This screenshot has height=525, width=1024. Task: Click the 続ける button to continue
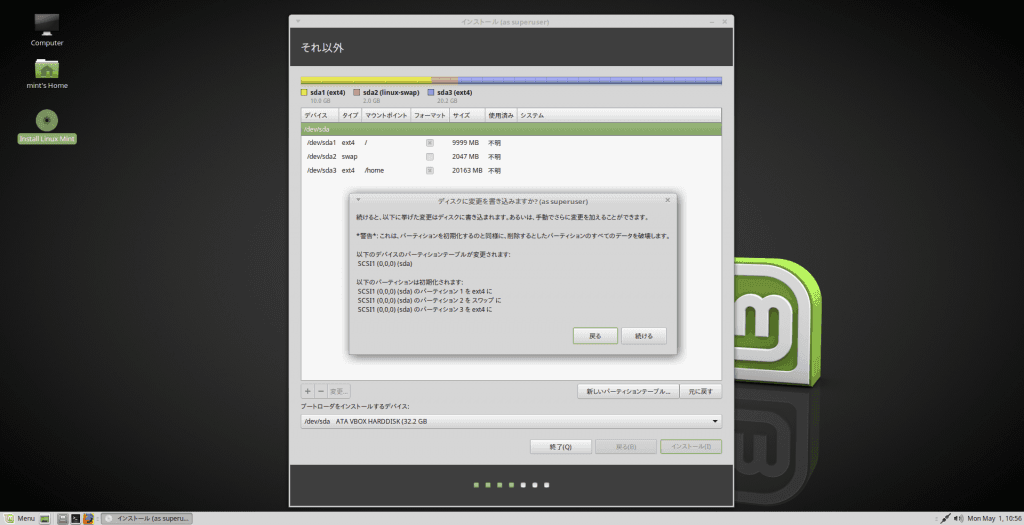(644, 336)
